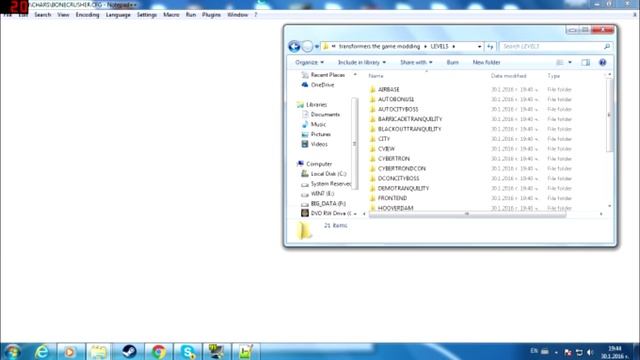
Task: Click volume icon in system tray
Action: pos(590,352)
